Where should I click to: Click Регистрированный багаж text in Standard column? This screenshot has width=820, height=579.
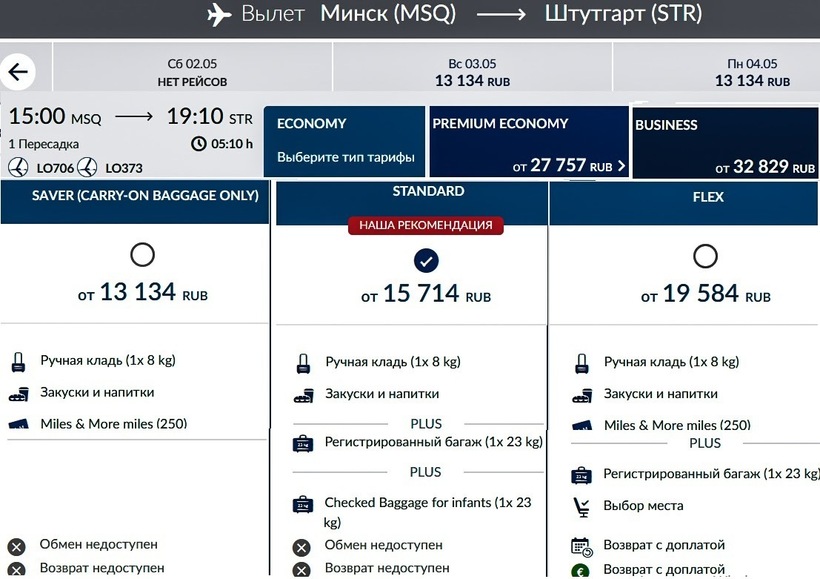[434, 442]
